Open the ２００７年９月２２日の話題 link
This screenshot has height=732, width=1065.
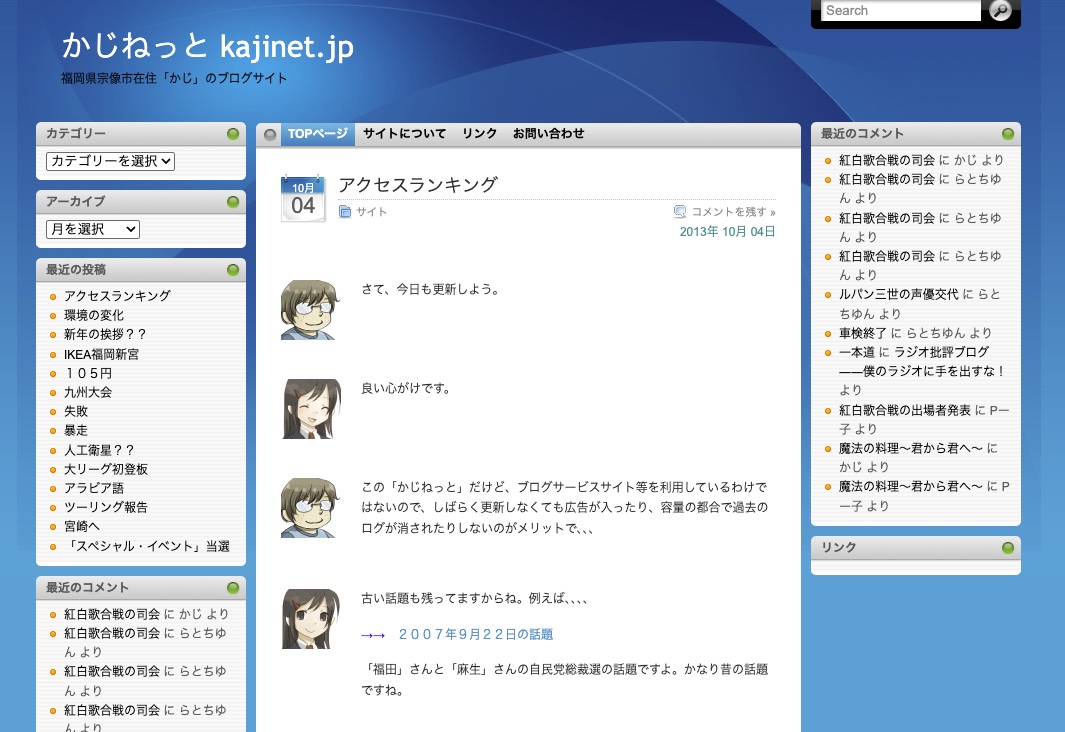475,634
